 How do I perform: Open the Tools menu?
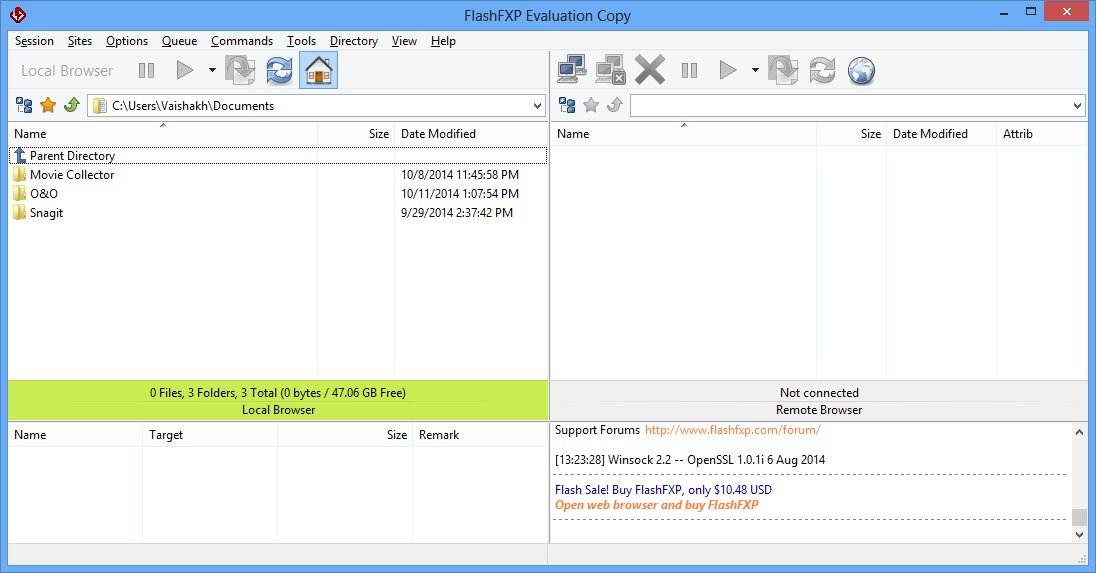pyautogui.click(x=301, y=41)
